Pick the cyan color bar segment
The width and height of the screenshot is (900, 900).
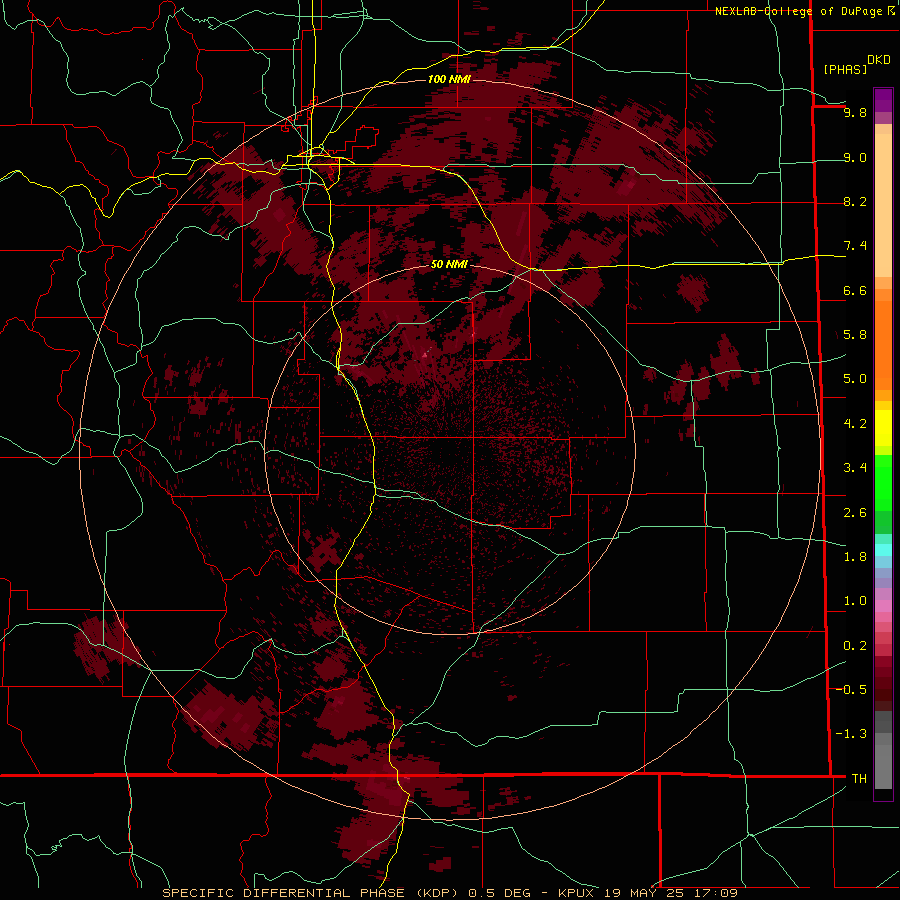pyautogui.click(x=883, y=550)
